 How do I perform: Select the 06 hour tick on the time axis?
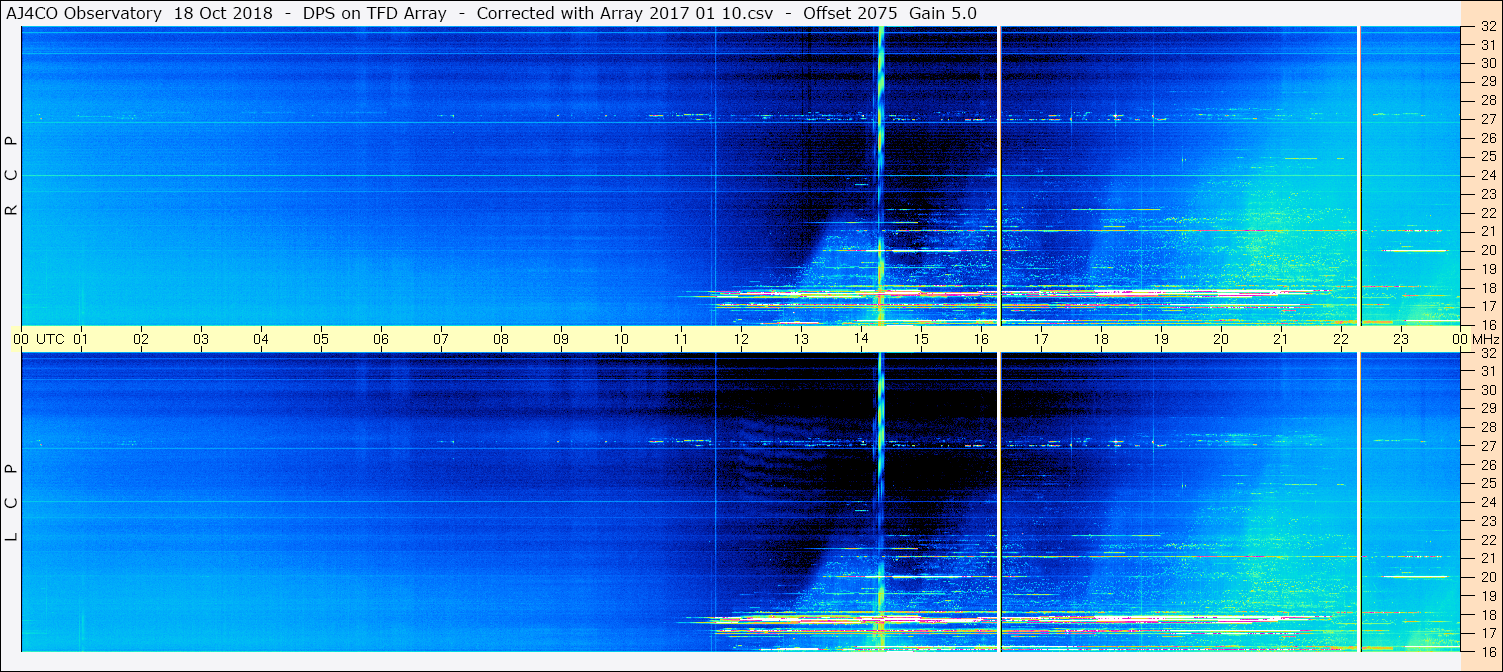coord(381,339)
